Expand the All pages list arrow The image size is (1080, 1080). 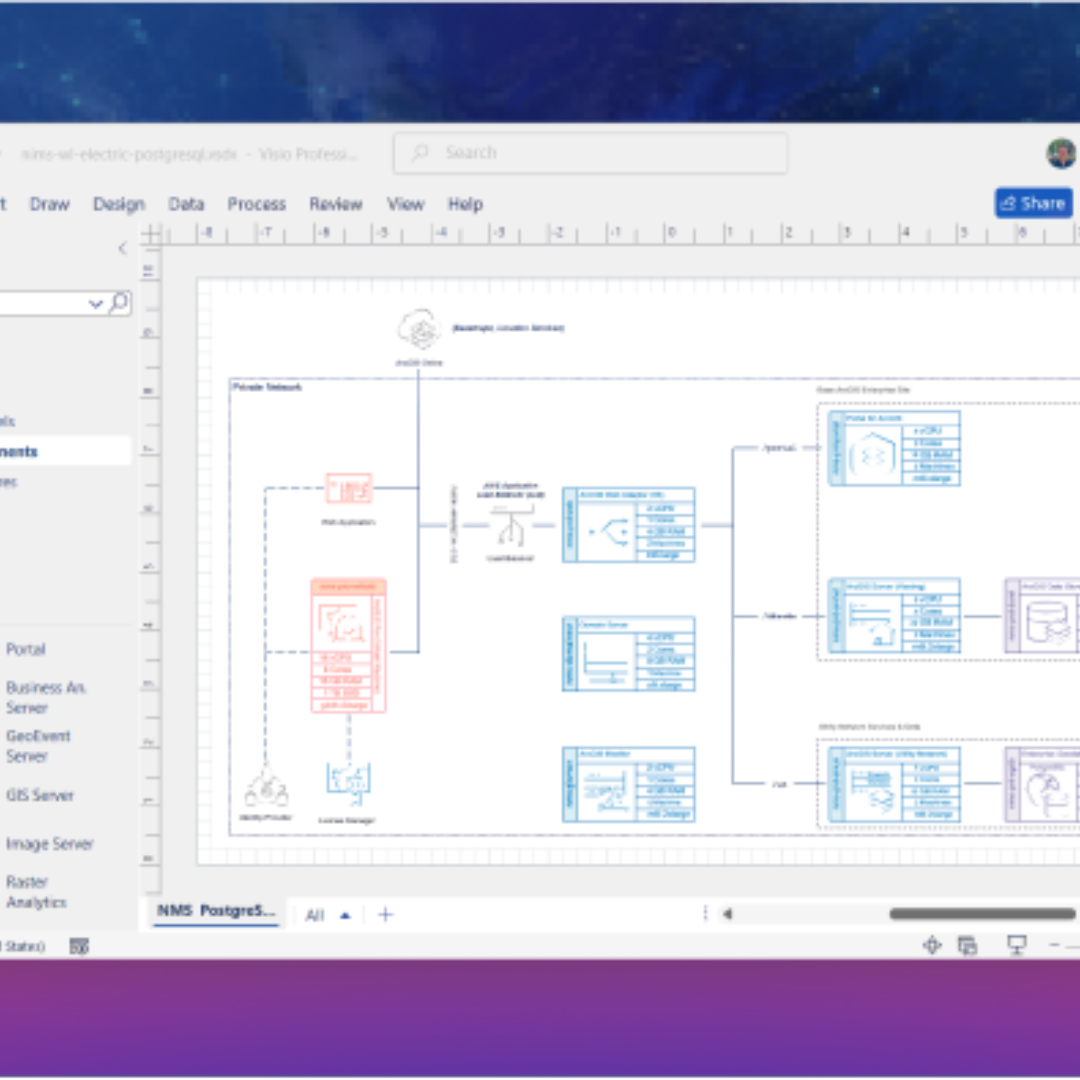pos(345,915)
